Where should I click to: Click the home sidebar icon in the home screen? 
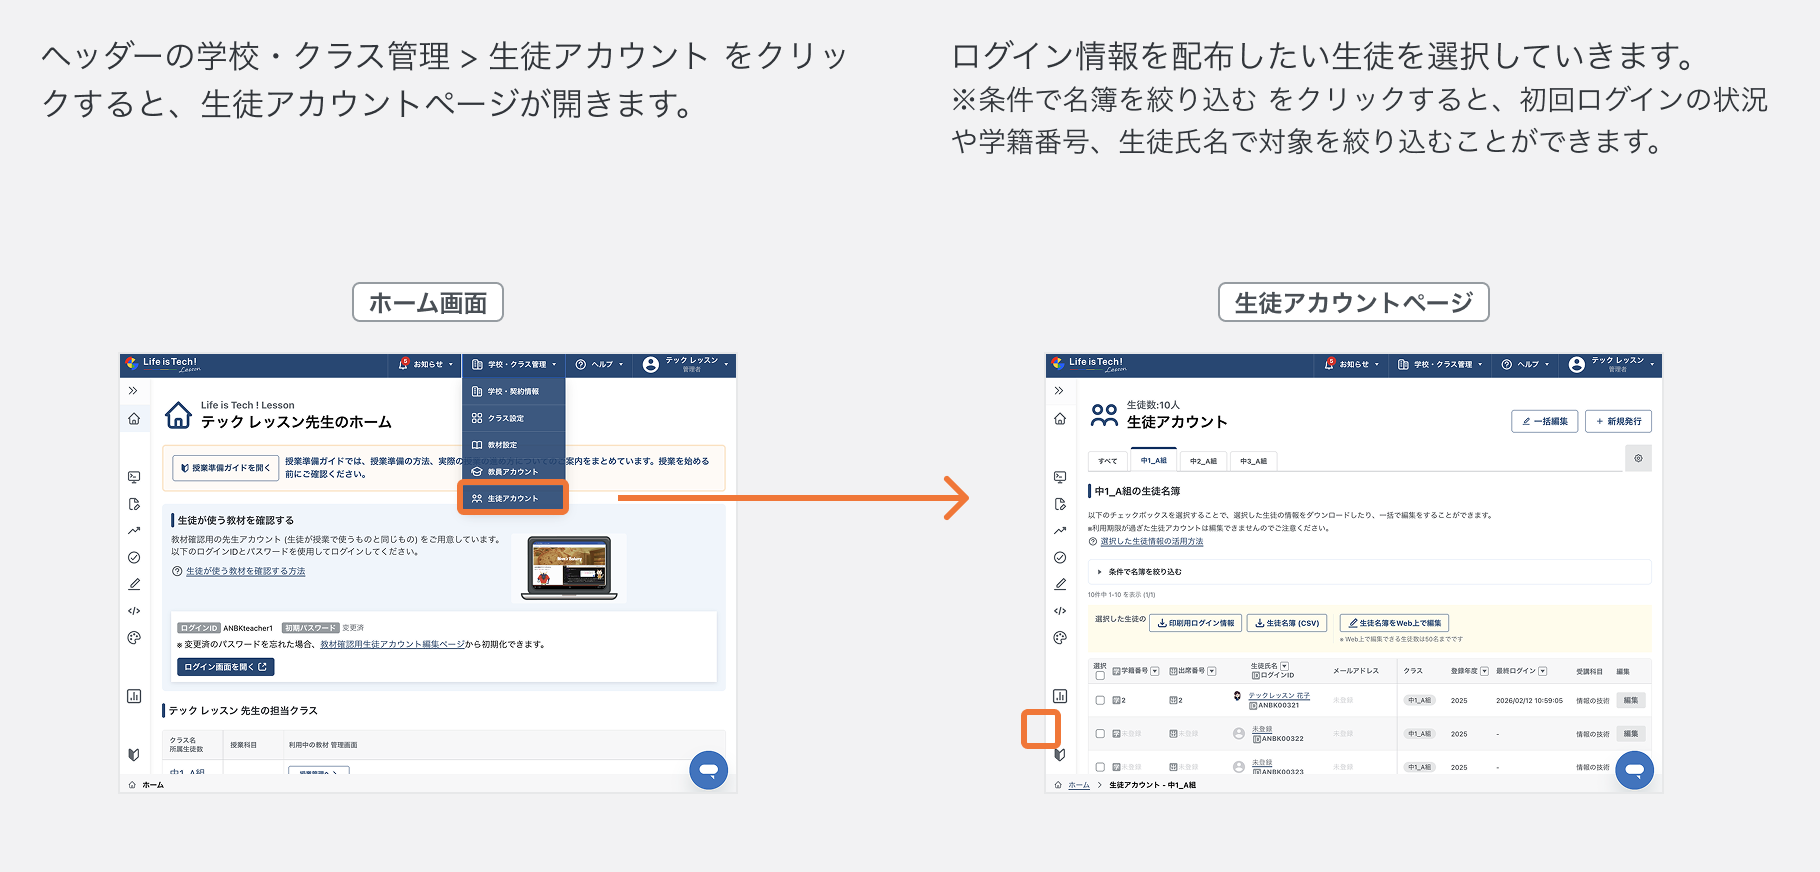(x=134, y=419)
